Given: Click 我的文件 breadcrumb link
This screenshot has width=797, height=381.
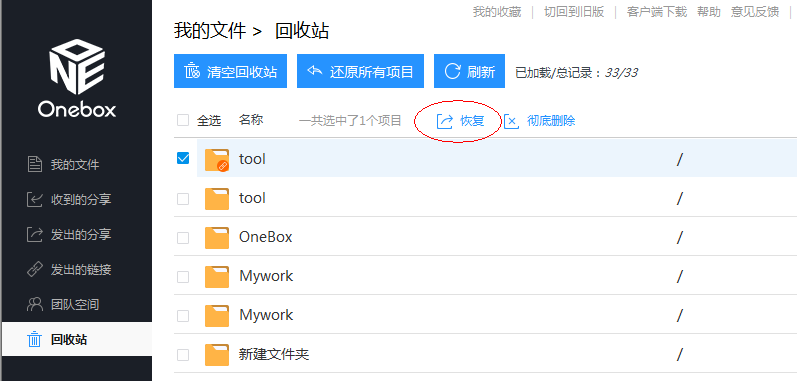Looking at the screenshot, I should coord(210,31).
